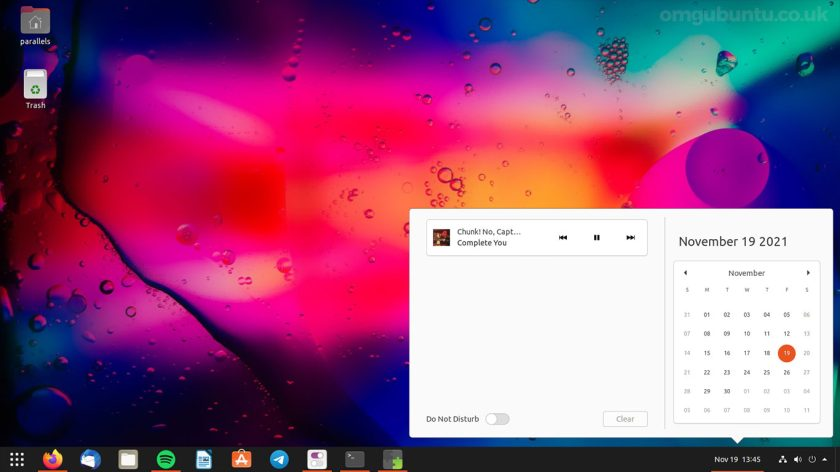Image resolution: width=840 pixels, height=472 pixels.
Task: Select November 30 in calendar
Action: [x=727, y=391]
